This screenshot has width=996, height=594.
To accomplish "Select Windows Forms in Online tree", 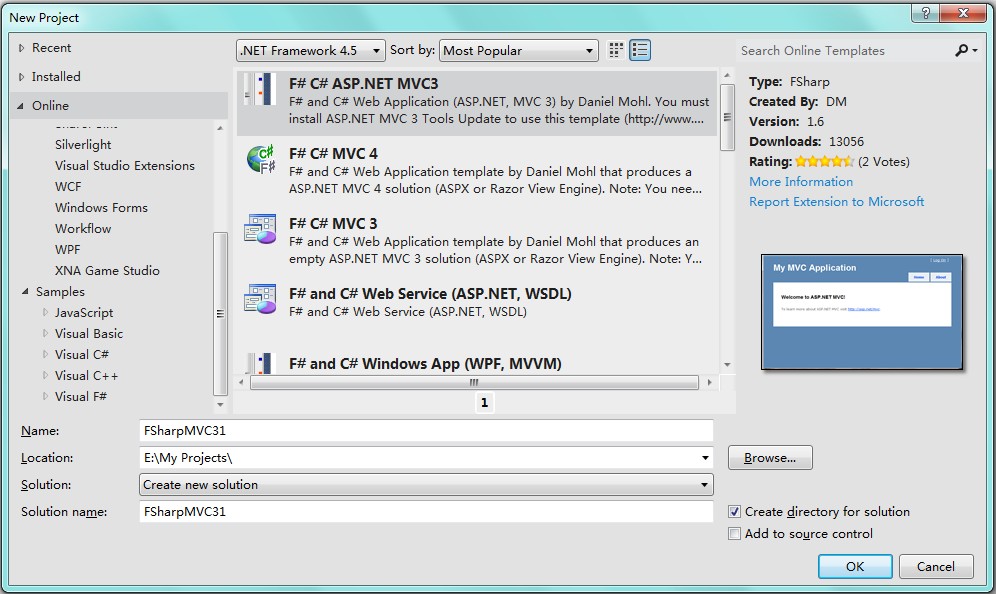I will point(101,208).
